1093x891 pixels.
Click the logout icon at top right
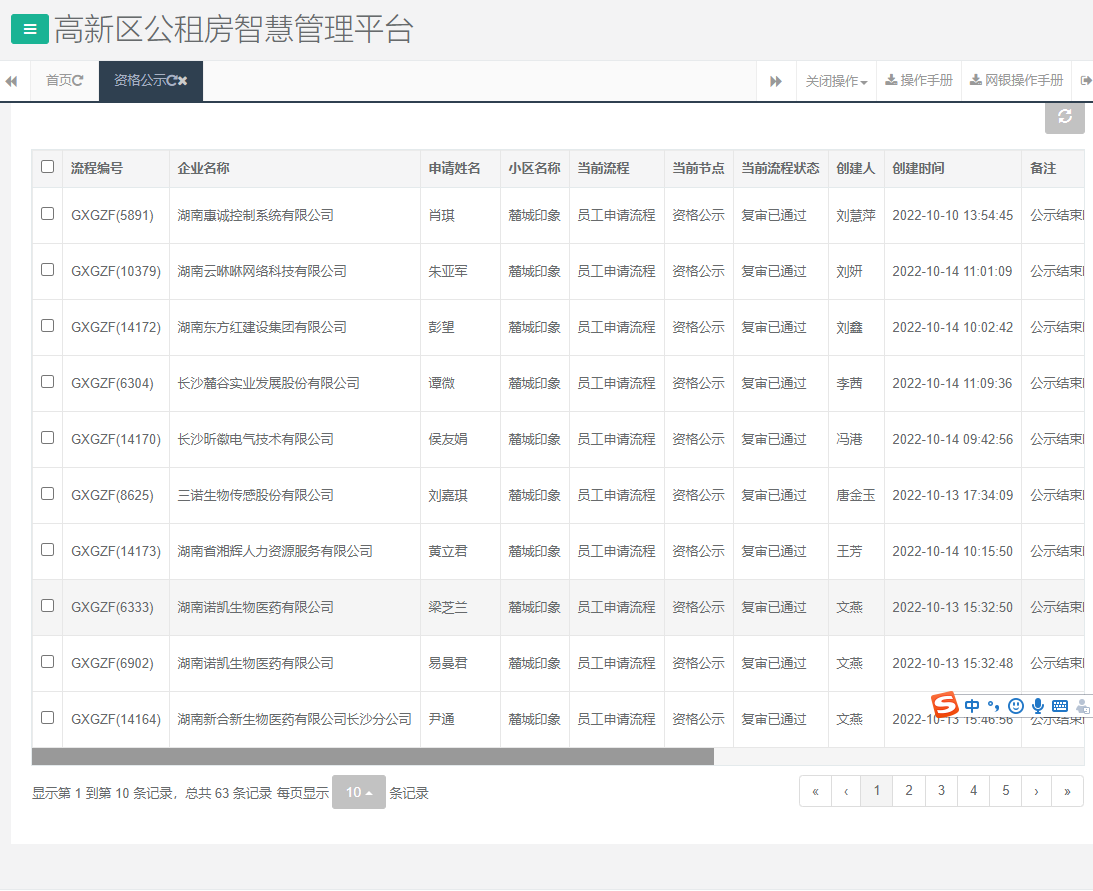click(x=1084, y=80)
